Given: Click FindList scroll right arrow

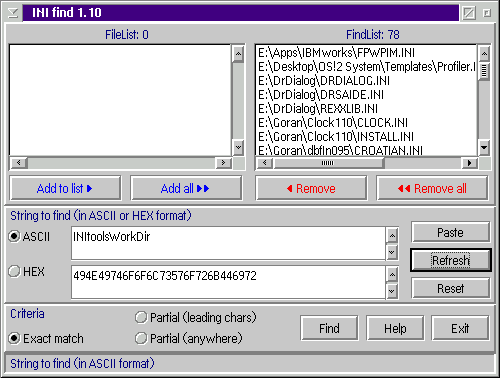Looking at the screenshot, I should coord(469,163).
